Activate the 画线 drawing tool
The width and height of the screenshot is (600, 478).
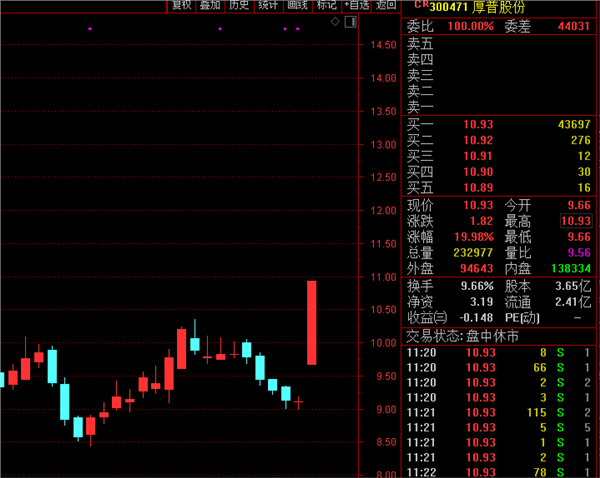(297, 6)
